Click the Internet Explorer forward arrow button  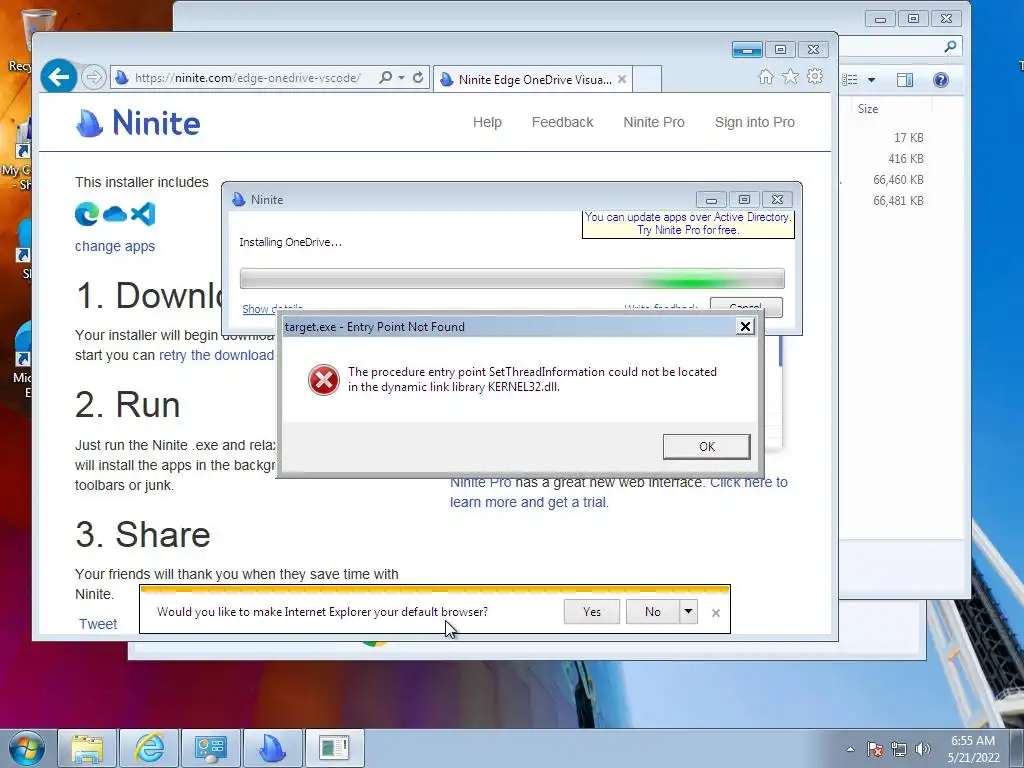pyautogui.click(x=94, y=78)
